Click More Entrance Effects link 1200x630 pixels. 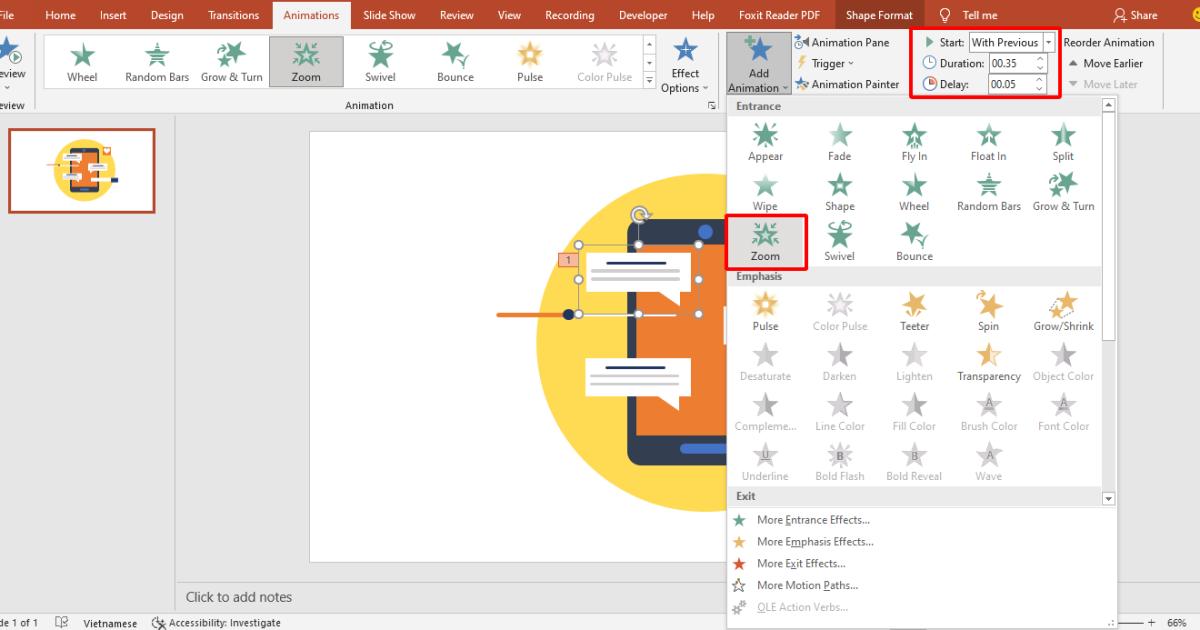813,519
